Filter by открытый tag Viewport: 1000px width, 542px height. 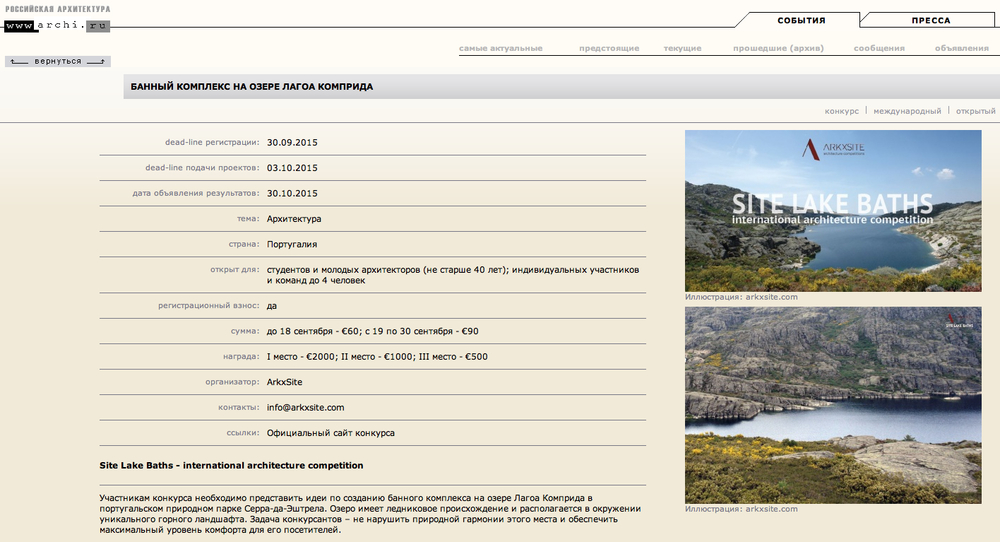[975, 111]
